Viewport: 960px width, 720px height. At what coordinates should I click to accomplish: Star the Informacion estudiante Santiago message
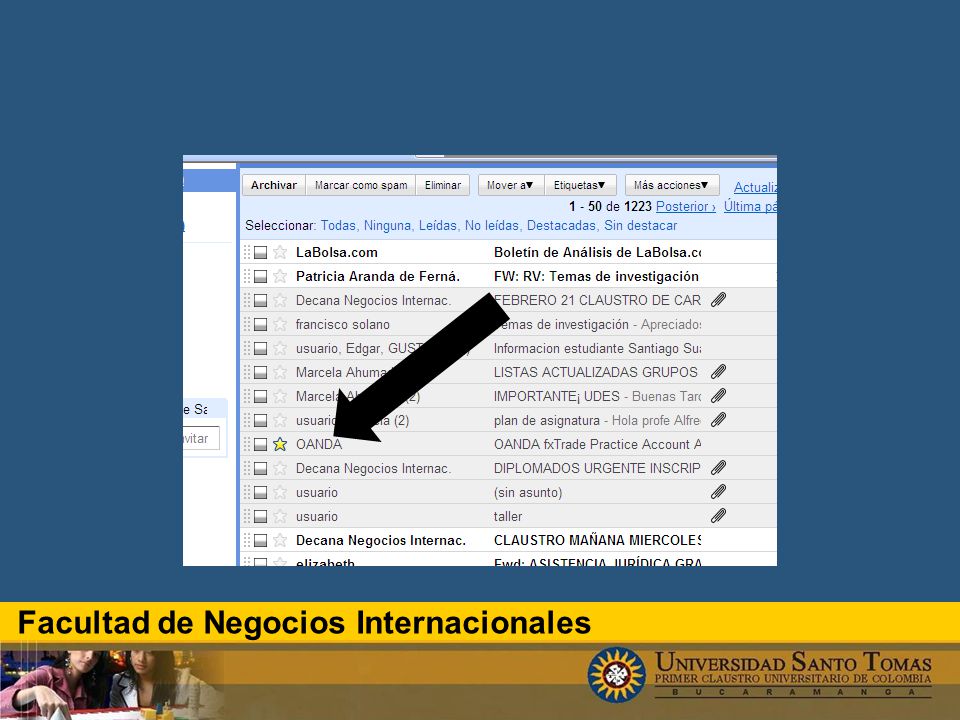[280, 348]
